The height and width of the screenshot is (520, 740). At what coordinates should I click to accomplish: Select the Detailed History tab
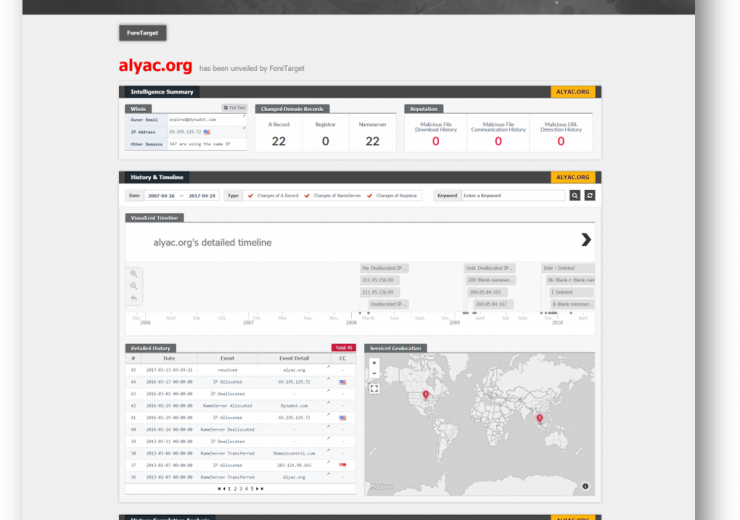(x=151, y=348)
